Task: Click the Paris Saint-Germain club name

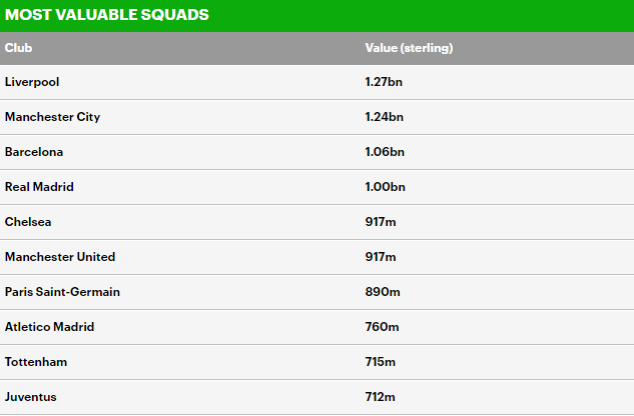Action: pyautogui.click(x=69, y=292)
